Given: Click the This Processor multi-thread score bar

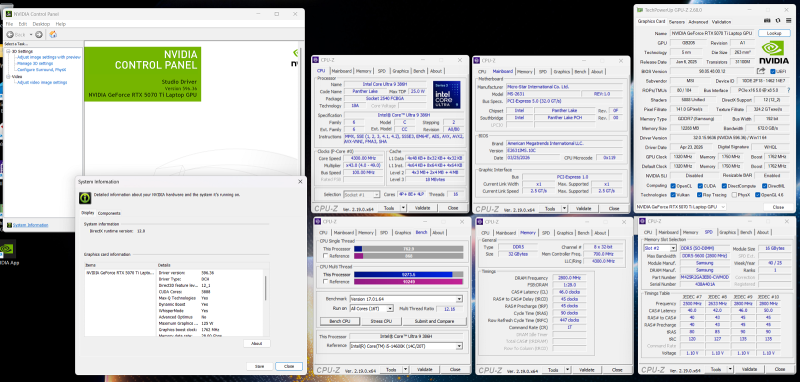Looking at the screenshot, I should point(409,274).
